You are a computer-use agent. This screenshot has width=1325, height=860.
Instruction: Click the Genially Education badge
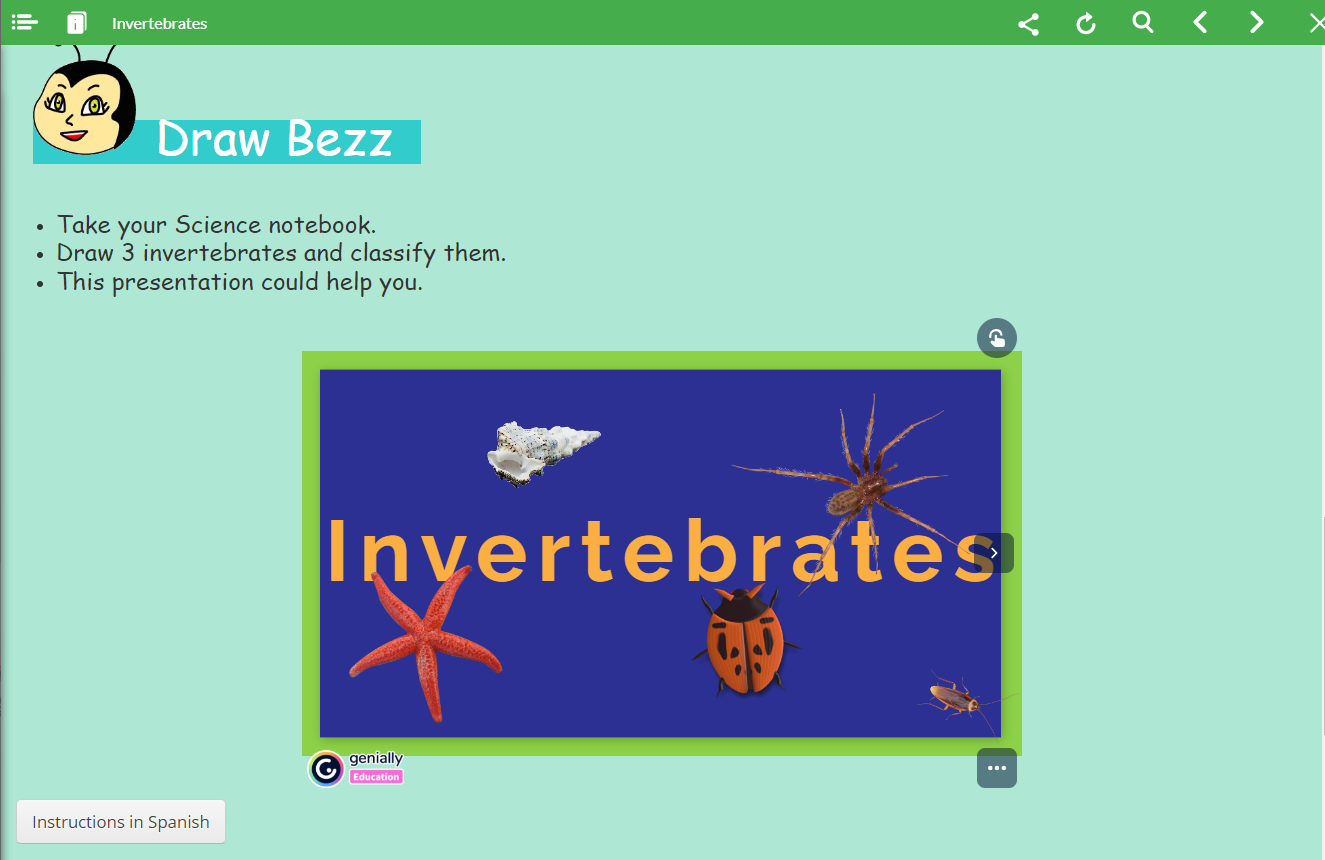[x=376, y=777]
